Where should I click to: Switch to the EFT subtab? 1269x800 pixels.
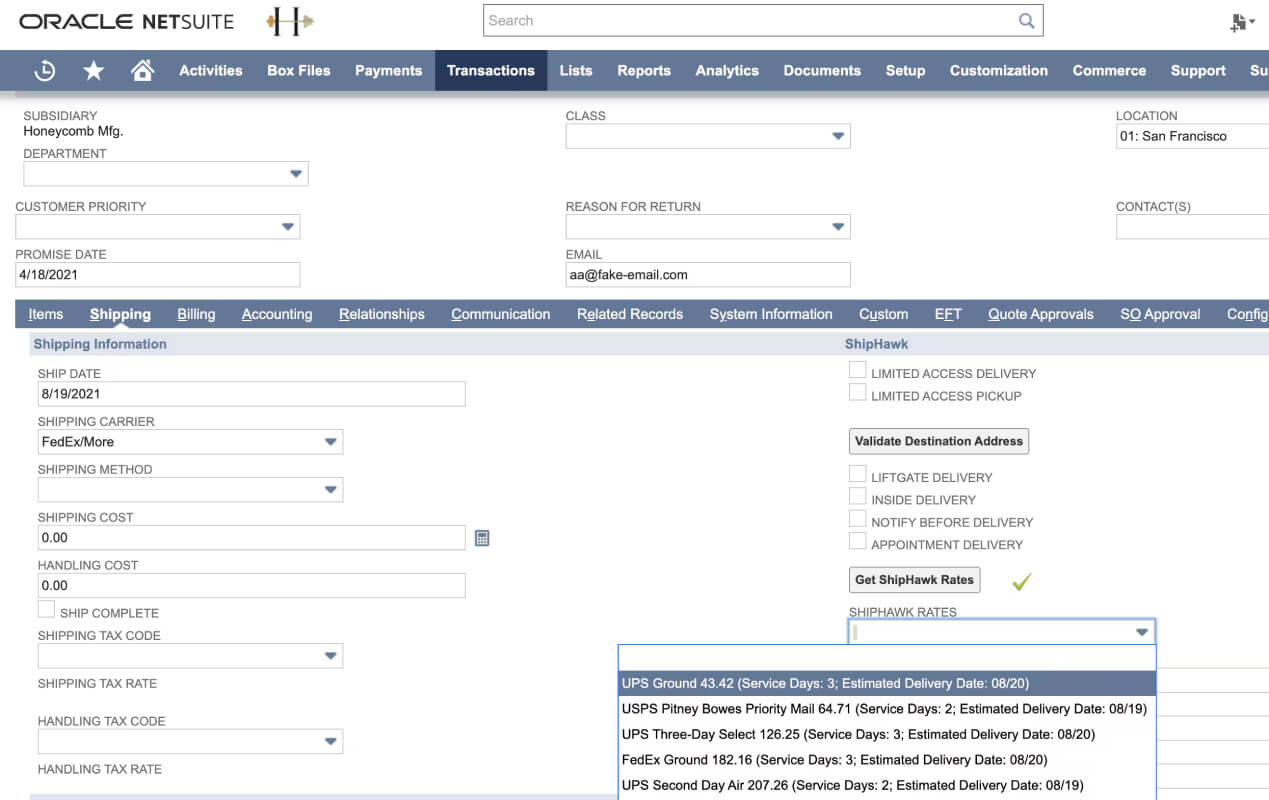[x=948, y=314]
